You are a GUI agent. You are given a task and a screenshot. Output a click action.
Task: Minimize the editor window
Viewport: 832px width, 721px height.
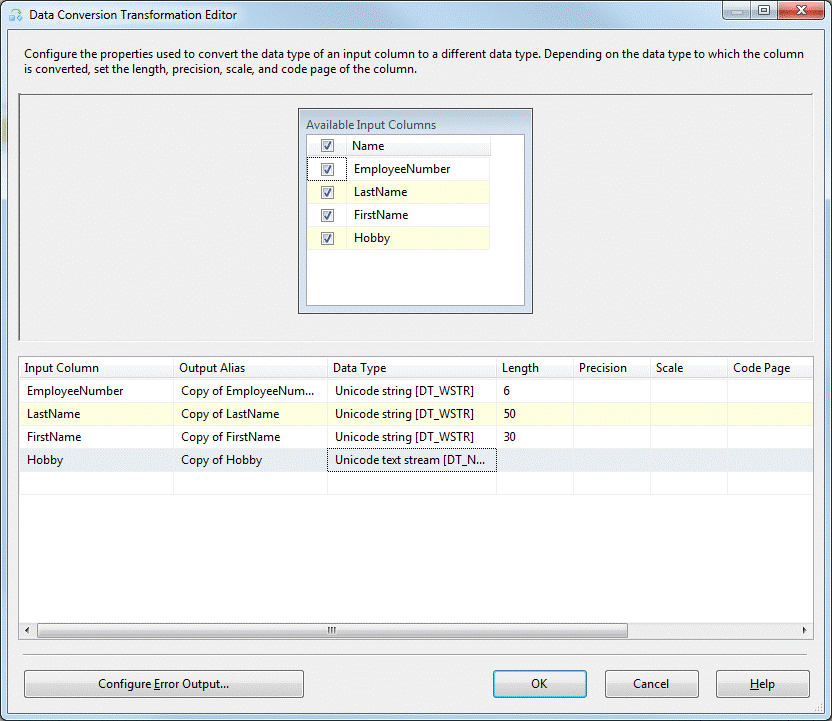(x=736, y=11)
